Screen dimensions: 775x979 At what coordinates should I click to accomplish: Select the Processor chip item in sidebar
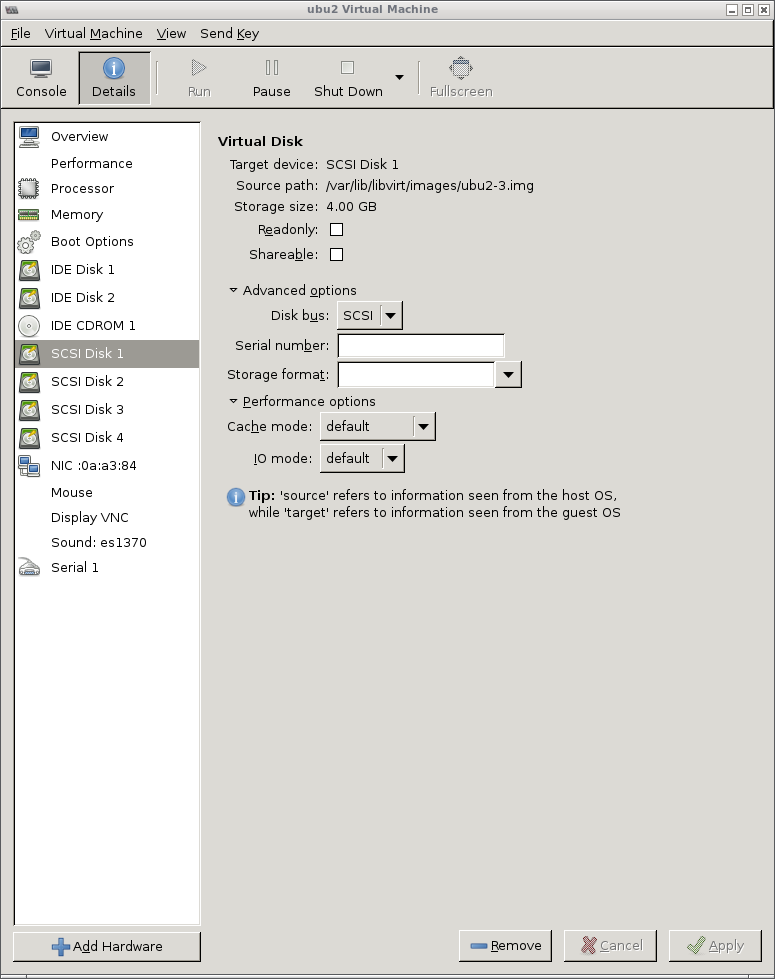pyautogui.click(x=82, y=188)
